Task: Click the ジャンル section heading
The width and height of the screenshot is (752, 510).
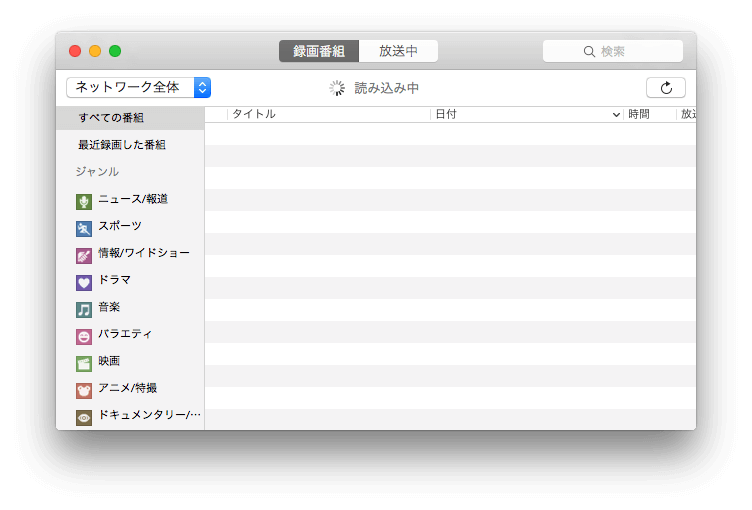Action: pos(97,172)
